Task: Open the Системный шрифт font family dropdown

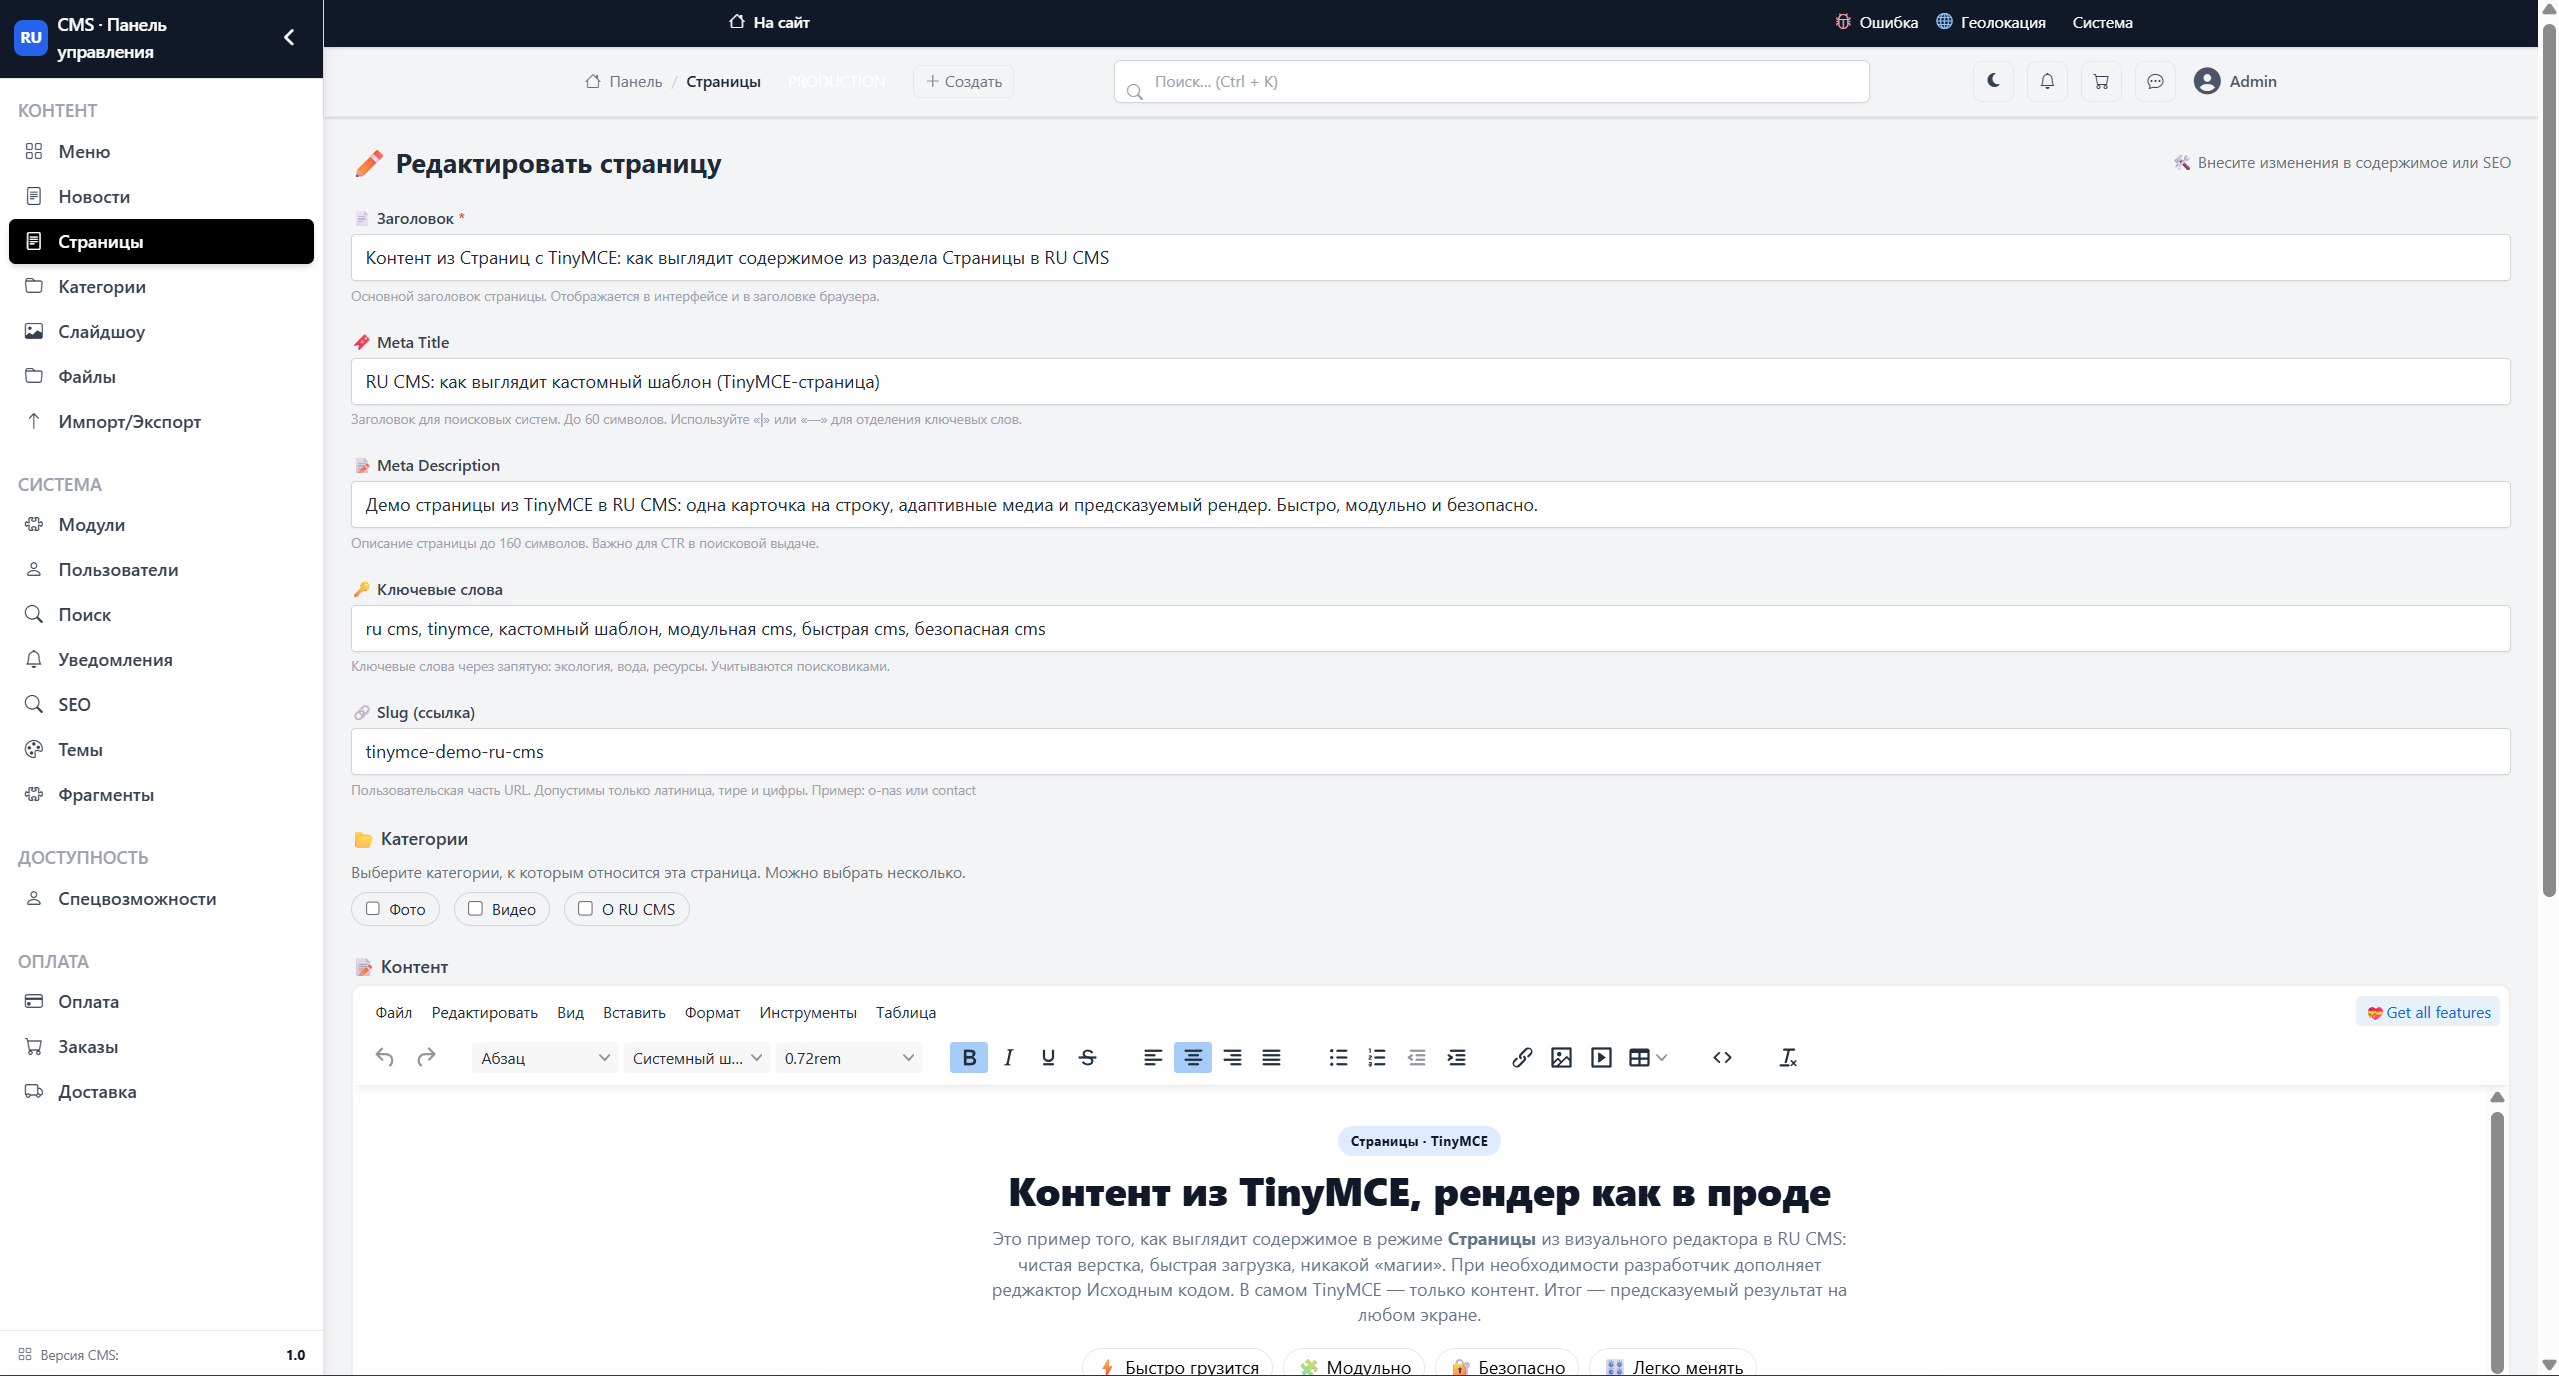Action: coord(697,1058)
